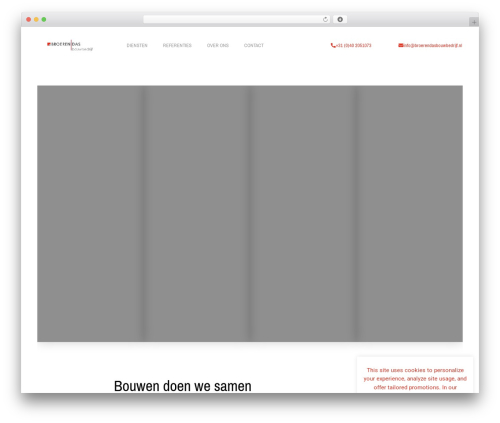Click the green maximize window button

(44, 20)
